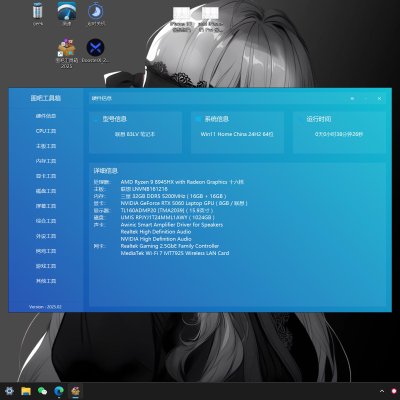
Task: Open 磁盘工具 in the sidebar
Action: point(46,191)
